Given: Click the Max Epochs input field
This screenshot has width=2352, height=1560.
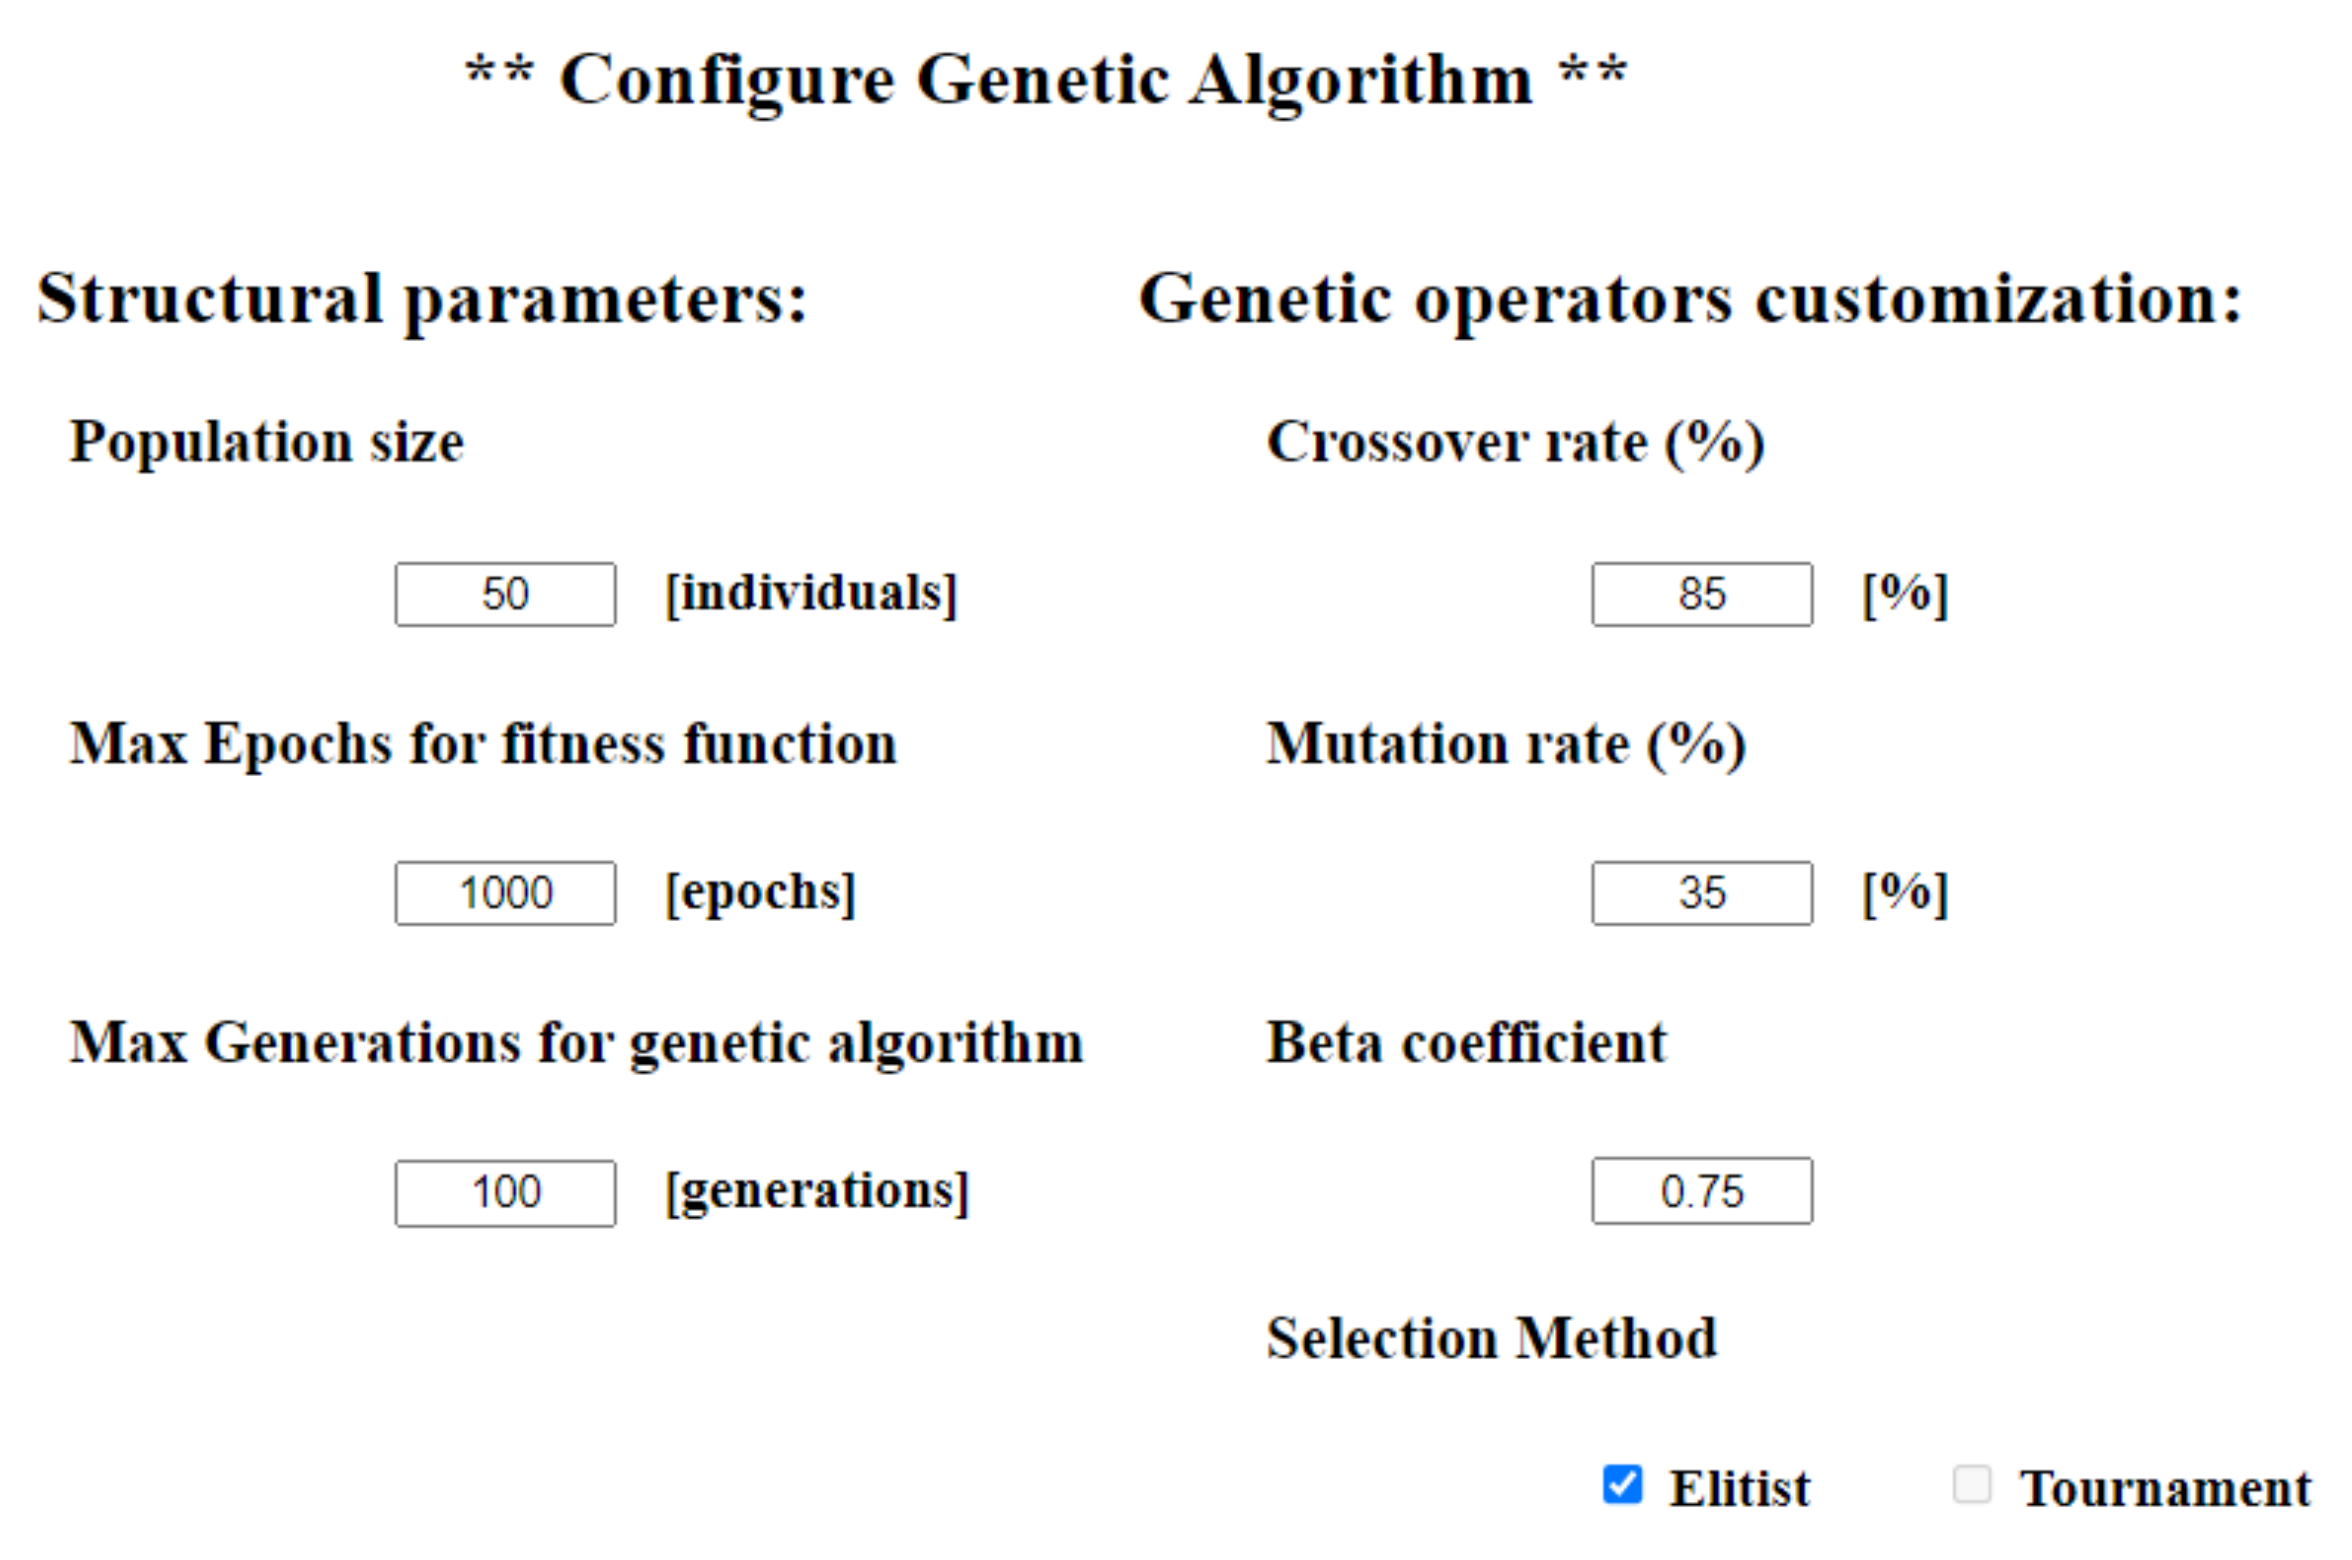Looking at the screenshot, I should [505, 893].
